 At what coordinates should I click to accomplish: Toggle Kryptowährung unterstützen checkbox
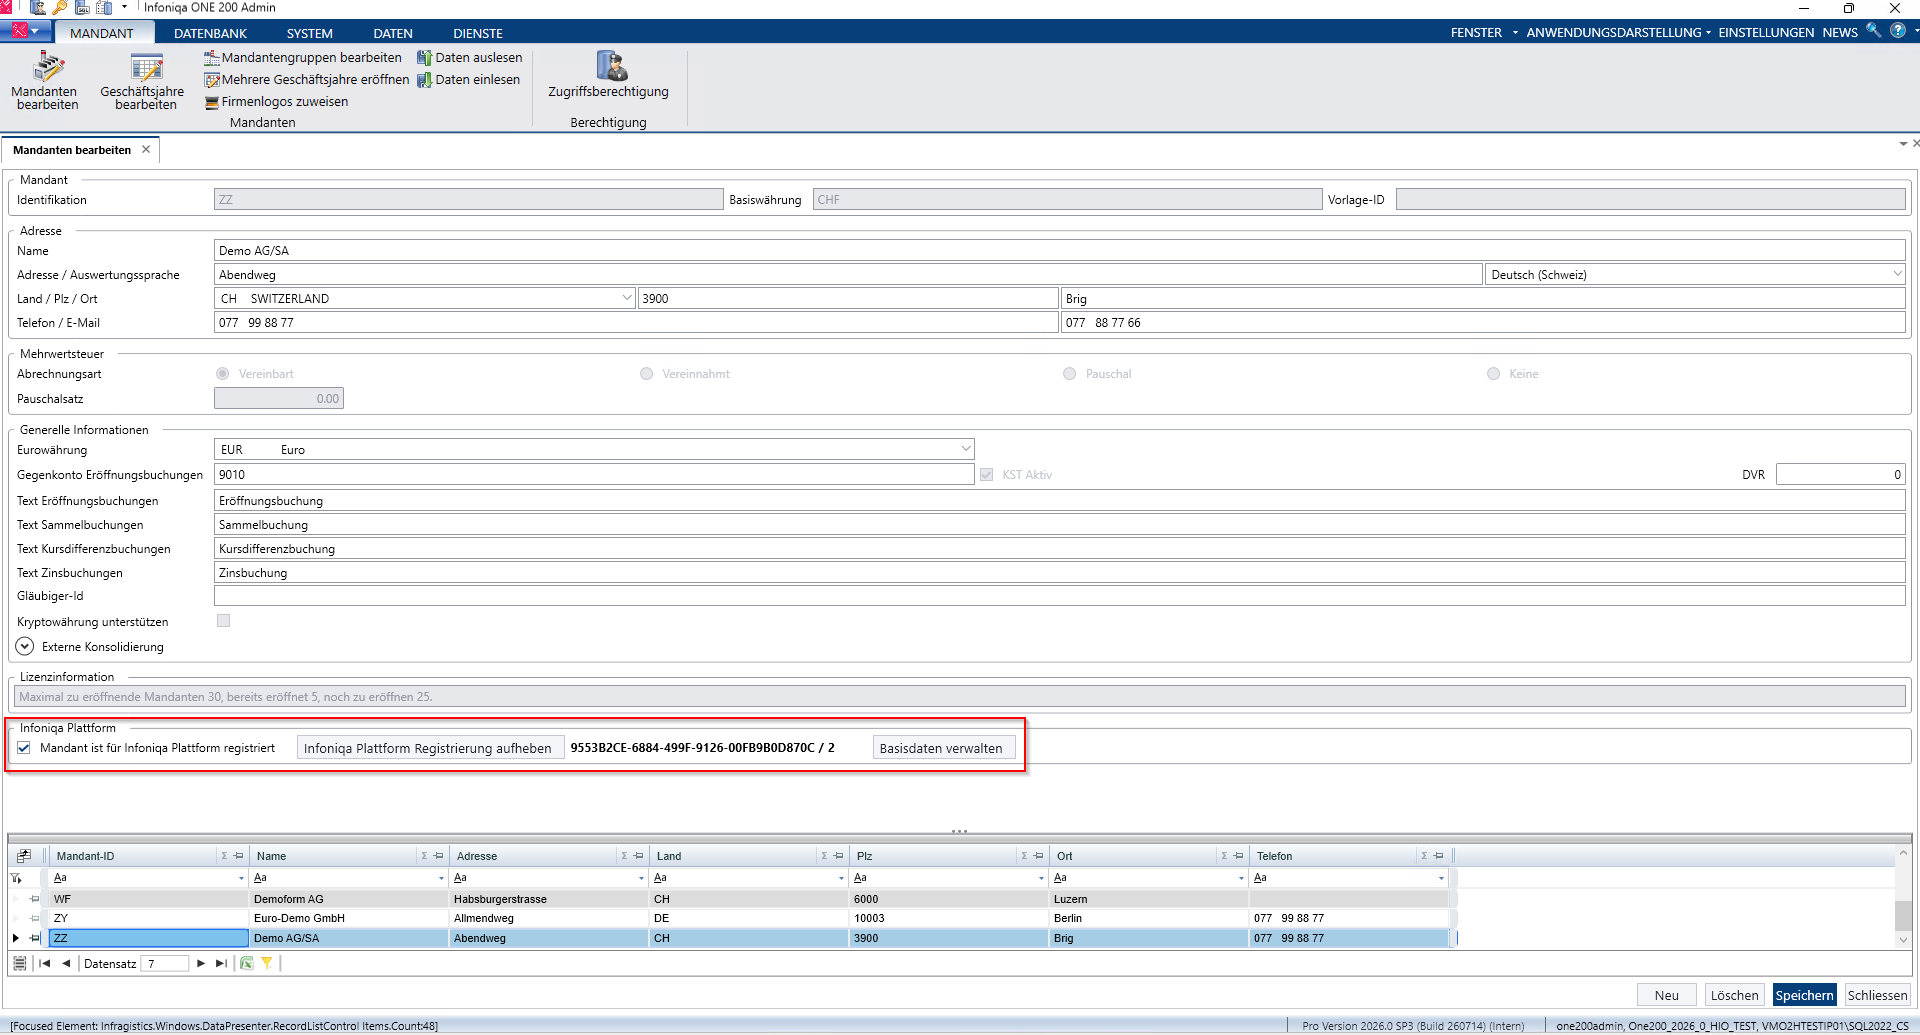[224, 621]
